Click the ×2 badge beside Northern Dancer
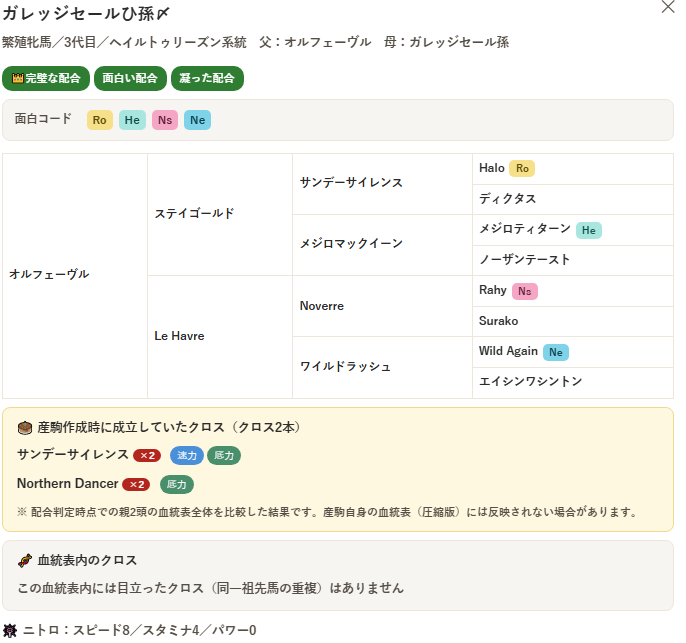The width and height of the screenshot is (686, 643). [136, 484]
